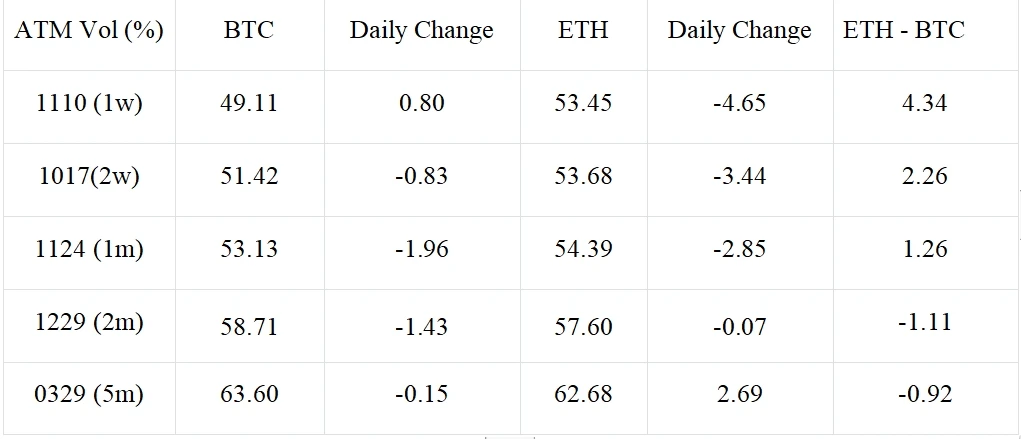Click the ATM Vol (%) column header
Screen dimensions: 1021x439
[x=88, y=30]
